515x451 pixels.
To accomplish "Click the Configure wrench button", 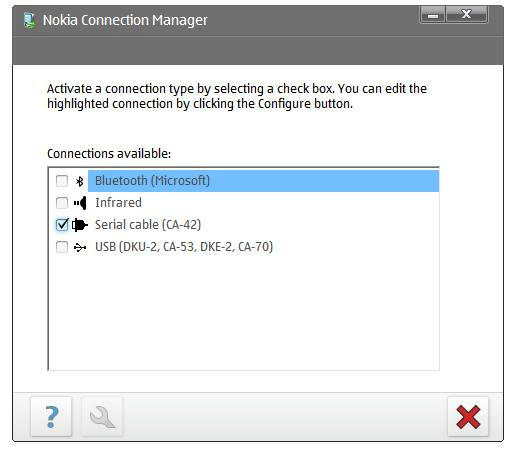I will 102,416.
